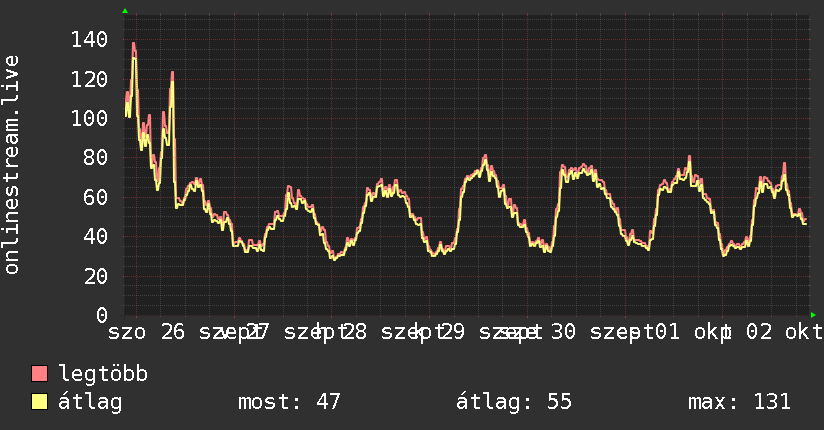The width and height of the screenshot is (824, 430).
Task: Click the 120 y-axis label
Action: 89,79
